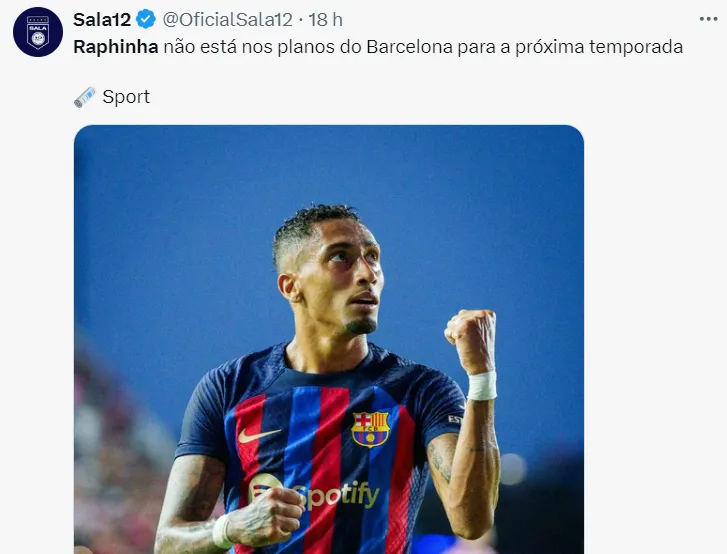Click the bold word Raphinha
This screenshot has height=554, width=727.
click(116, 47)
